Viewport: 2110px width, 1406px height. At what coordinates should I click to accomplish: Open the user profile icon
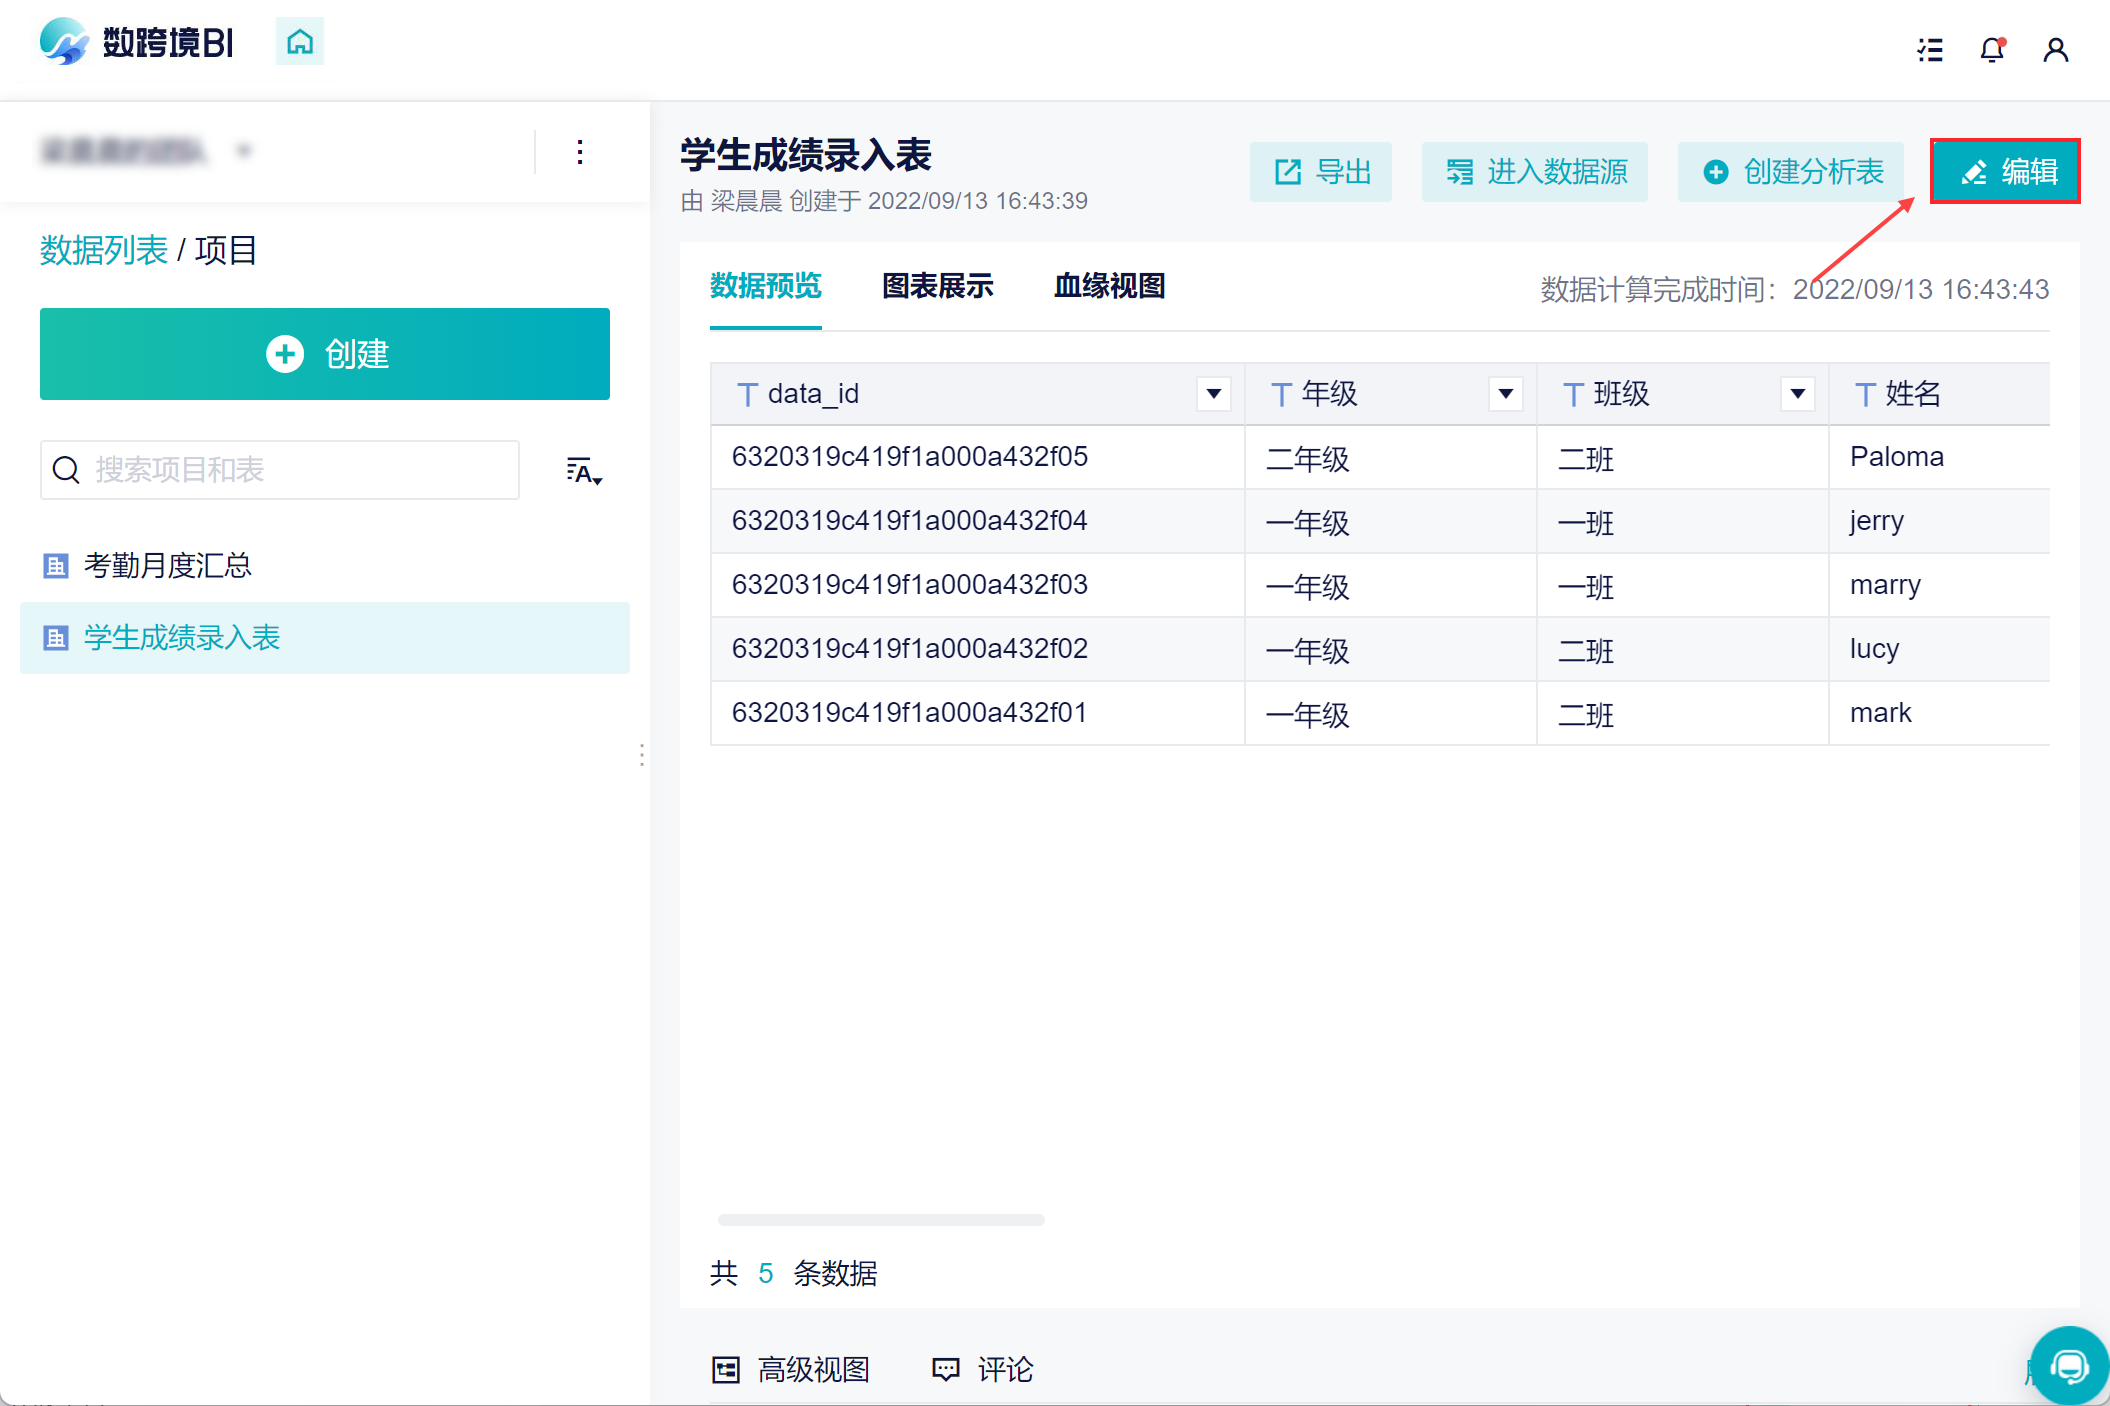[2056, 50]
